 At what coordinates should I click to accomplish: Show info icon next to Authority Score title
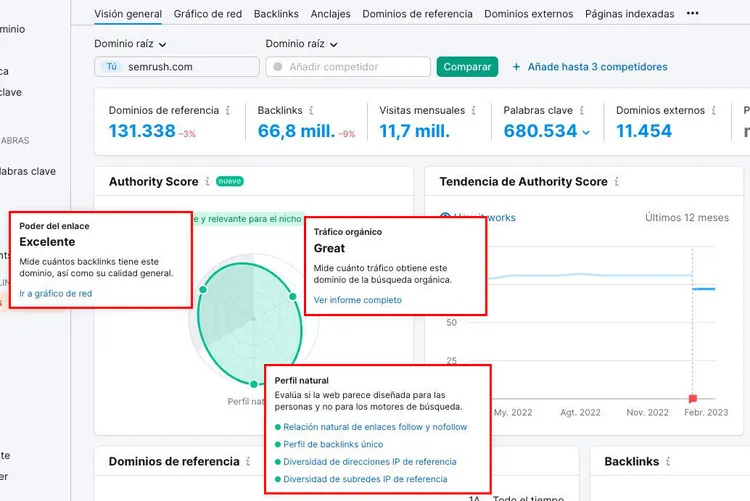[207, 181]
